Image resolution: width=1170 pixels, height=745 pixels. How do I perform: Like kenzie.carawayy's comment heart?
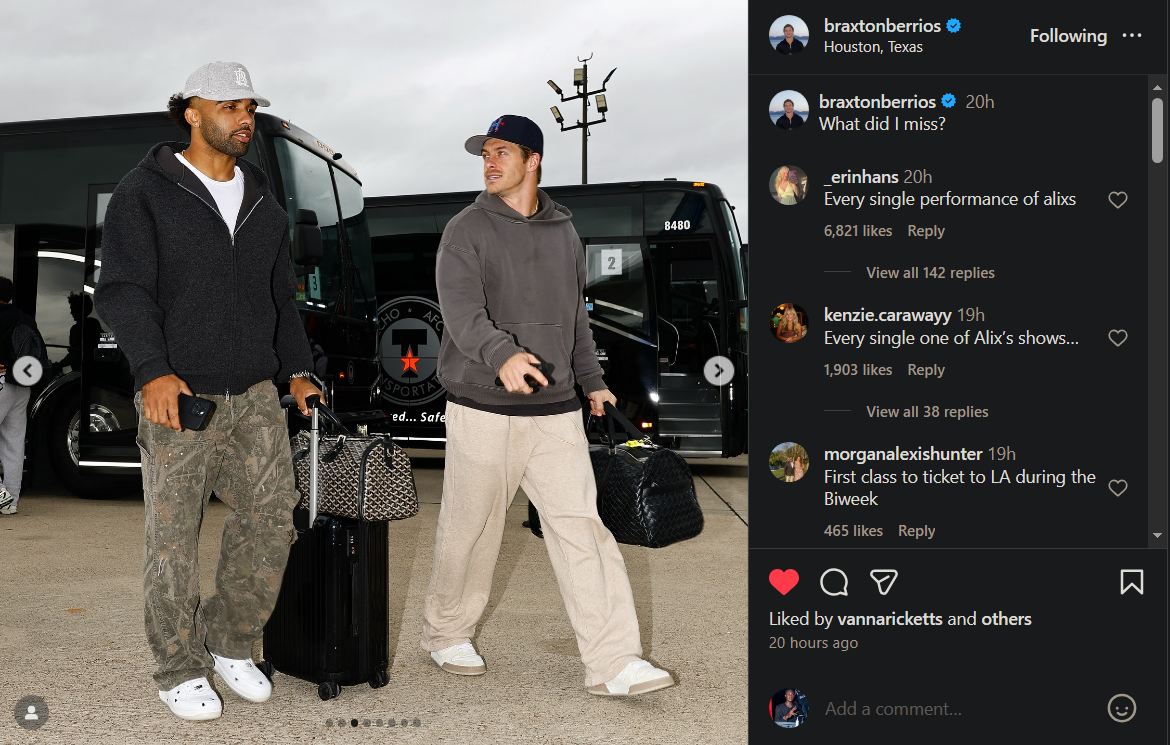click(1117, 337)
